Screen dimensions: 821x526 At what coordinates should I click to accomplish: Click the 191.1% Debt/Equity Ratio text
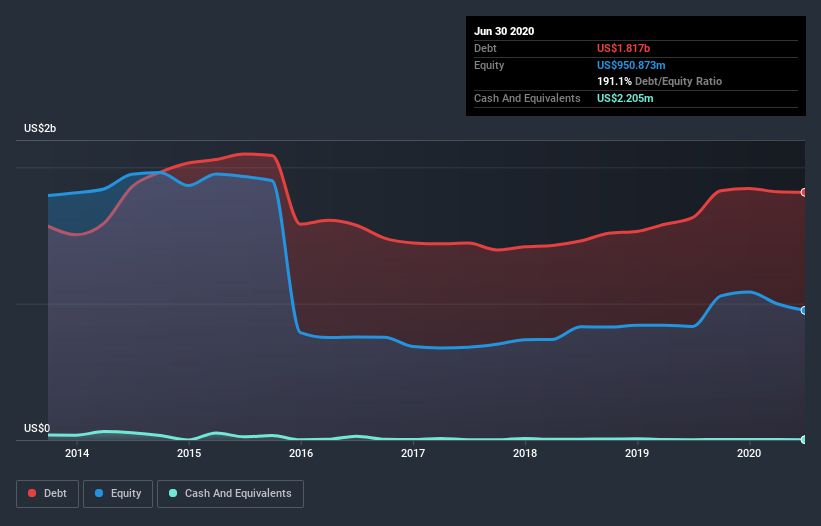coord(659,82)
